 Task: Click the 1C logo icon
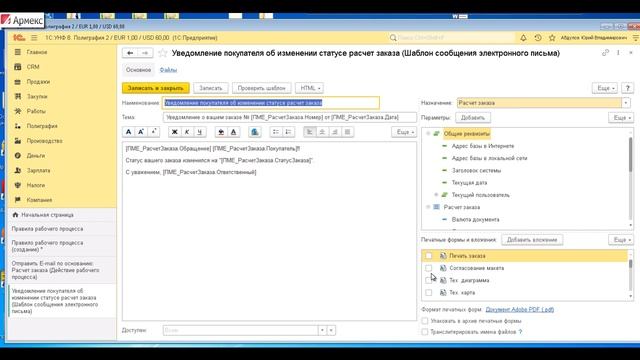point(19,38)
